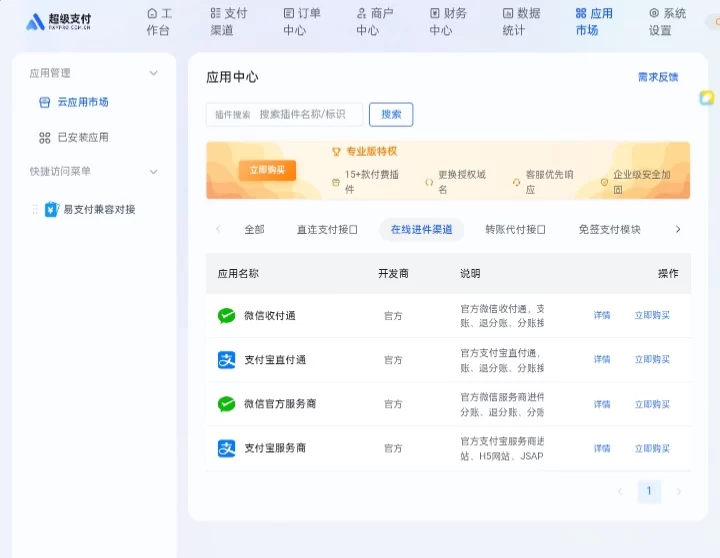
Task: Click the WeChat icon for 微信收付通
Action: pyautogui.click(x=227, y=316)
